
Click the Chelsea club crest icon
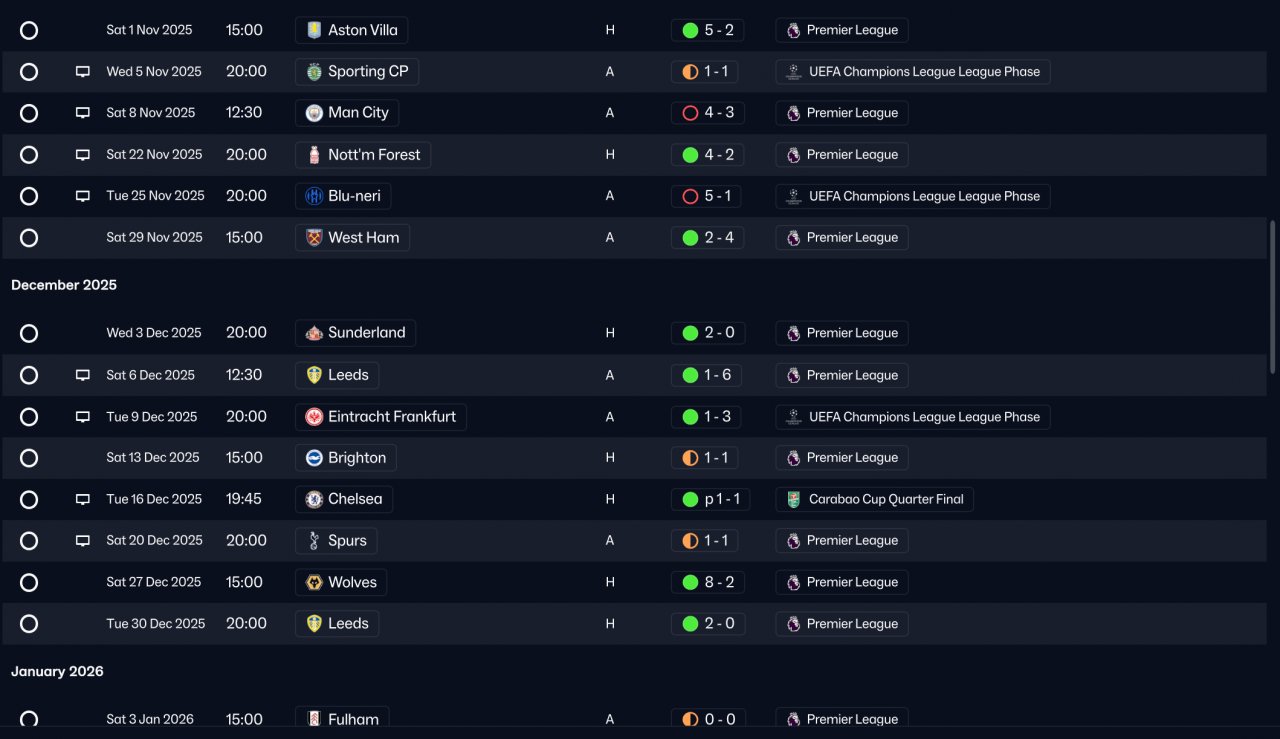point(314,499)
